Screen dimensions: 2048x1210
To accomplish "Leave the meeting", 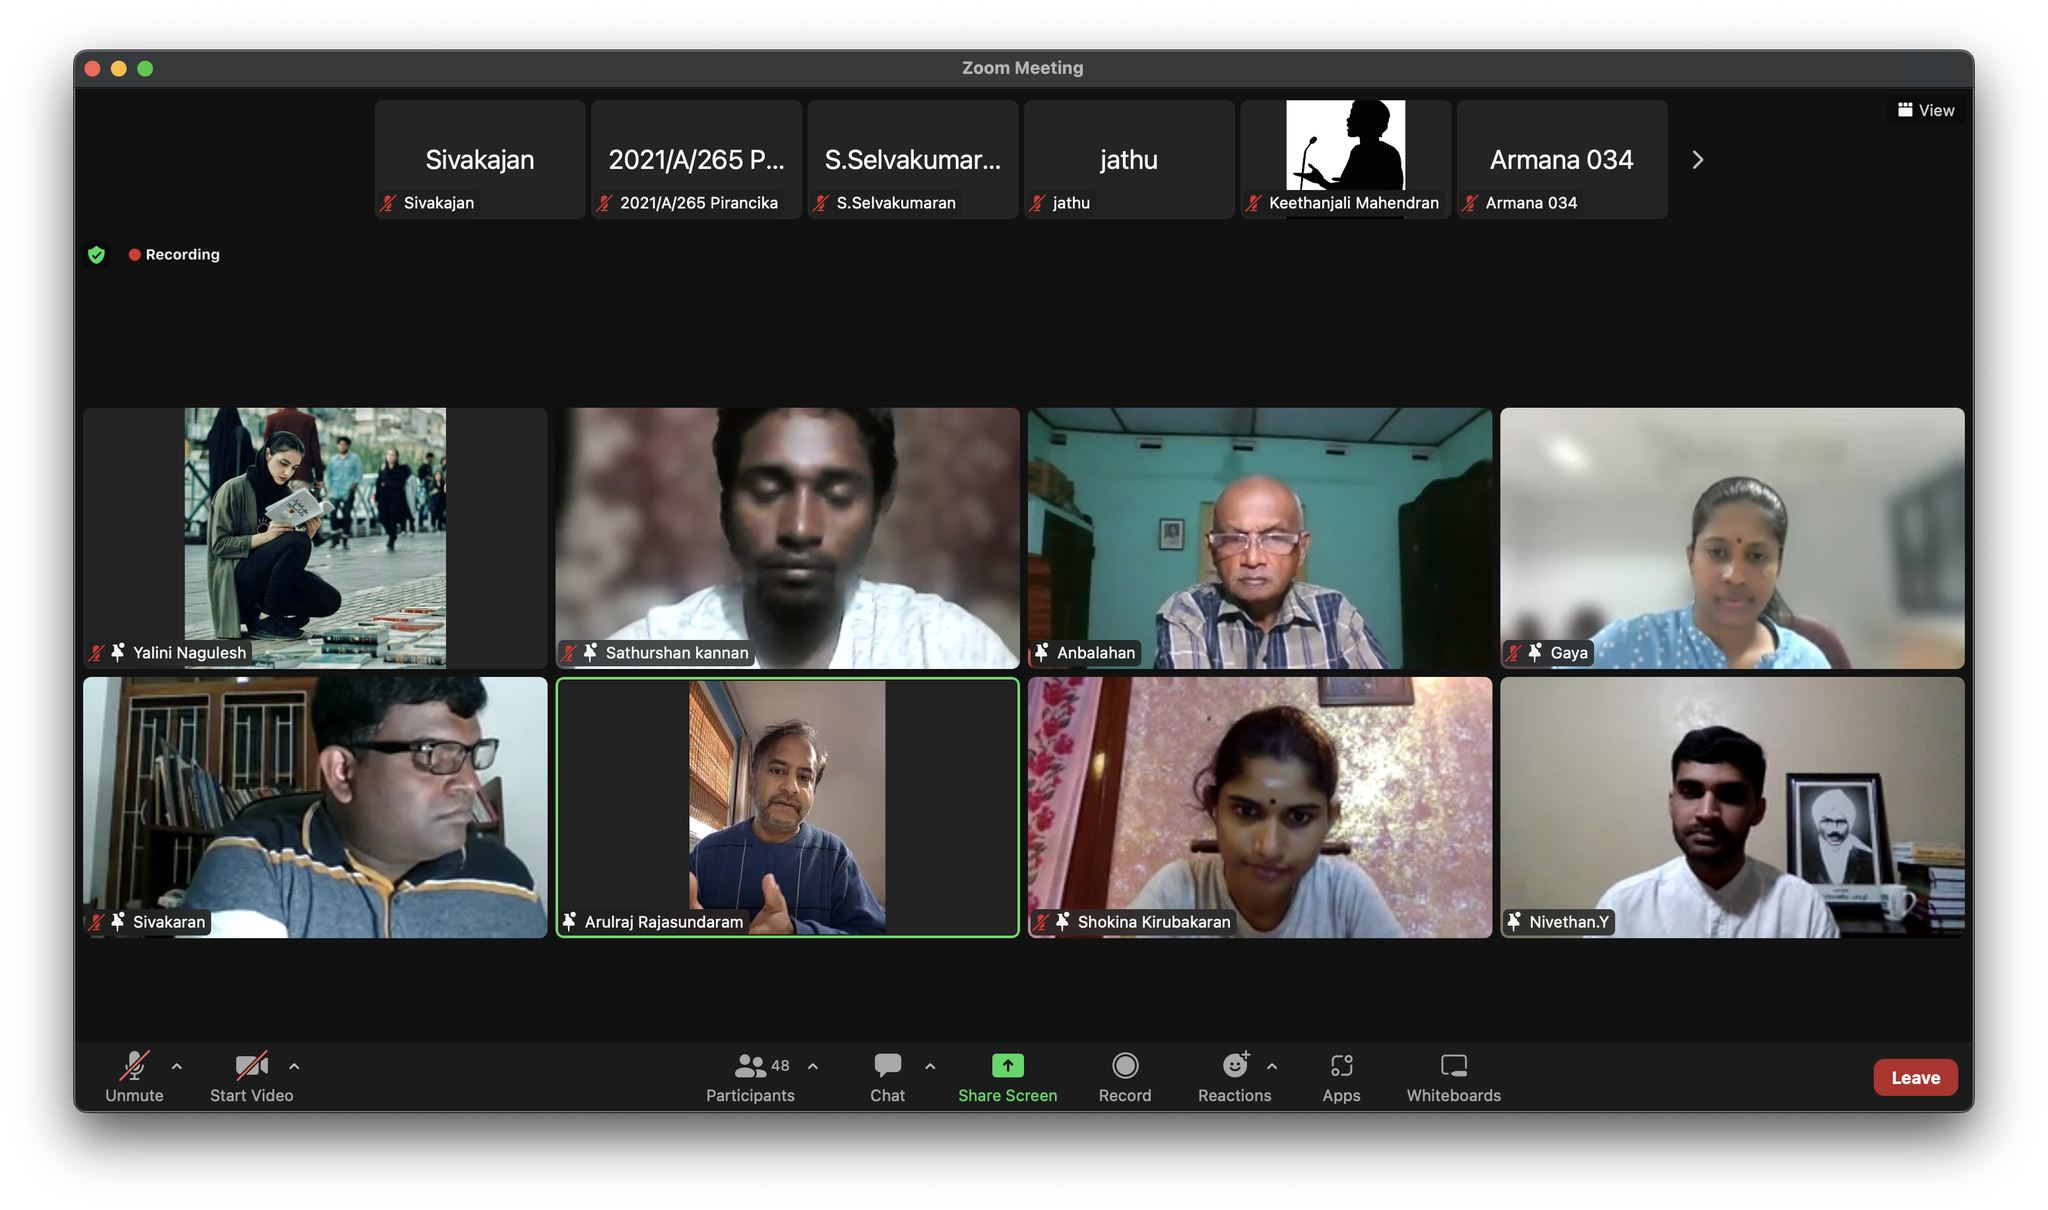I will point(1915,1077).
